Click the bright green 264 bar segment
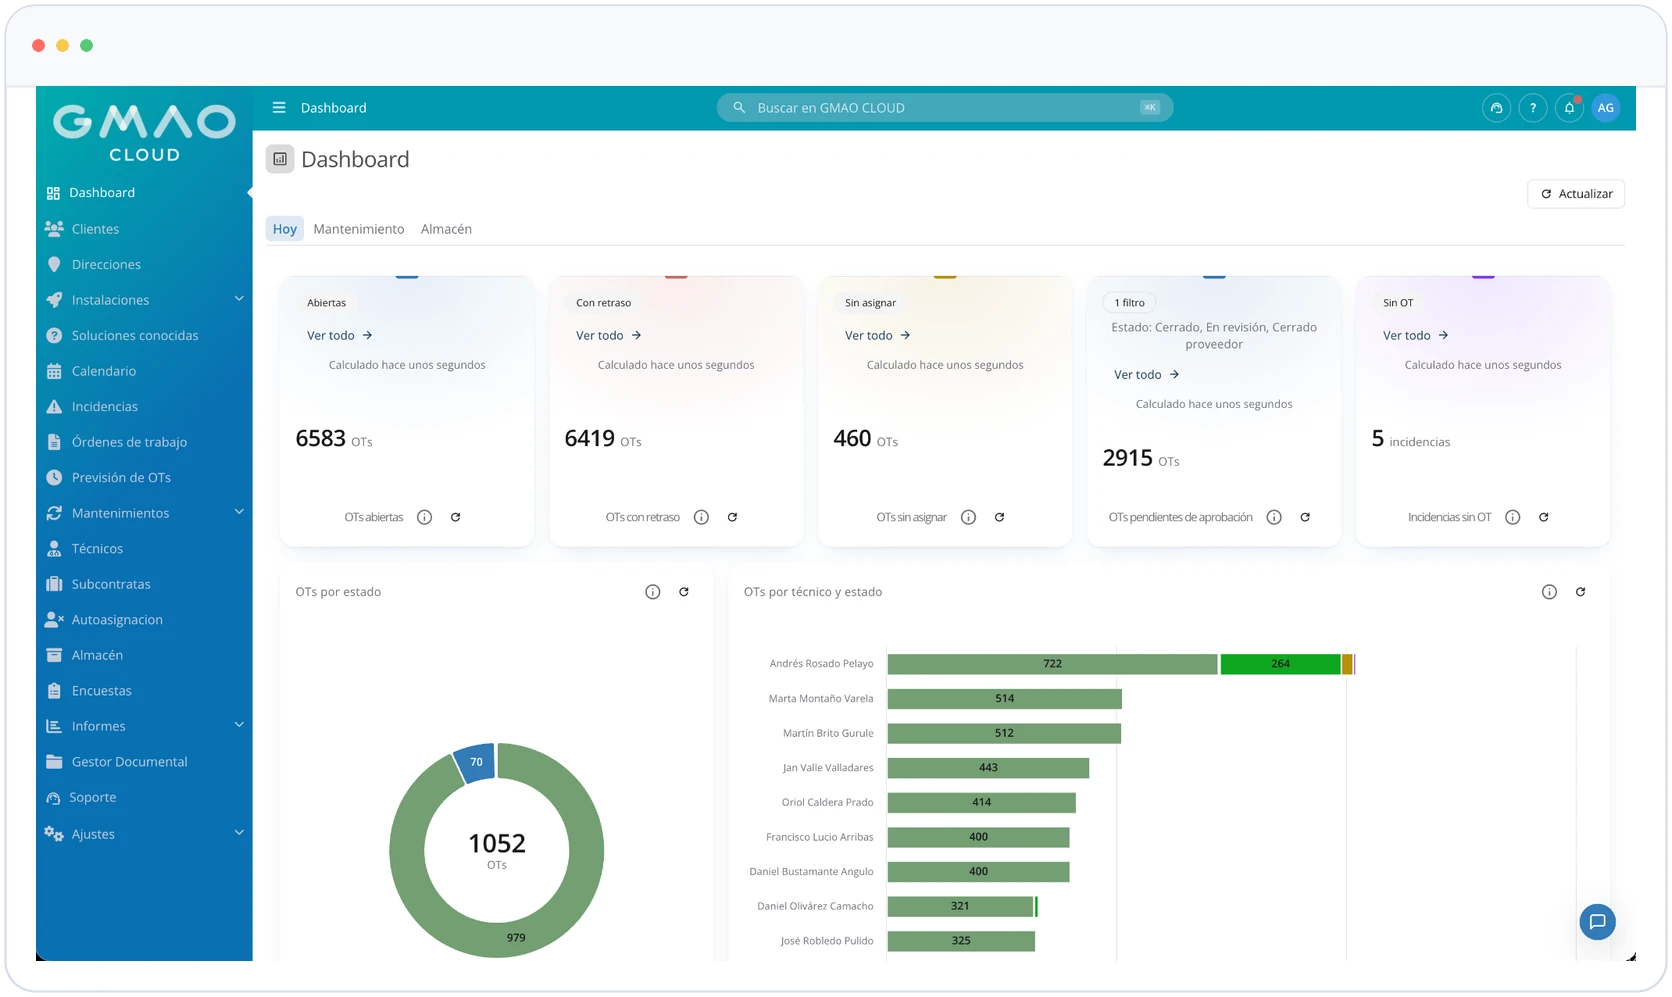The width and height of the screenshot is (1672, 997). 1280,664
